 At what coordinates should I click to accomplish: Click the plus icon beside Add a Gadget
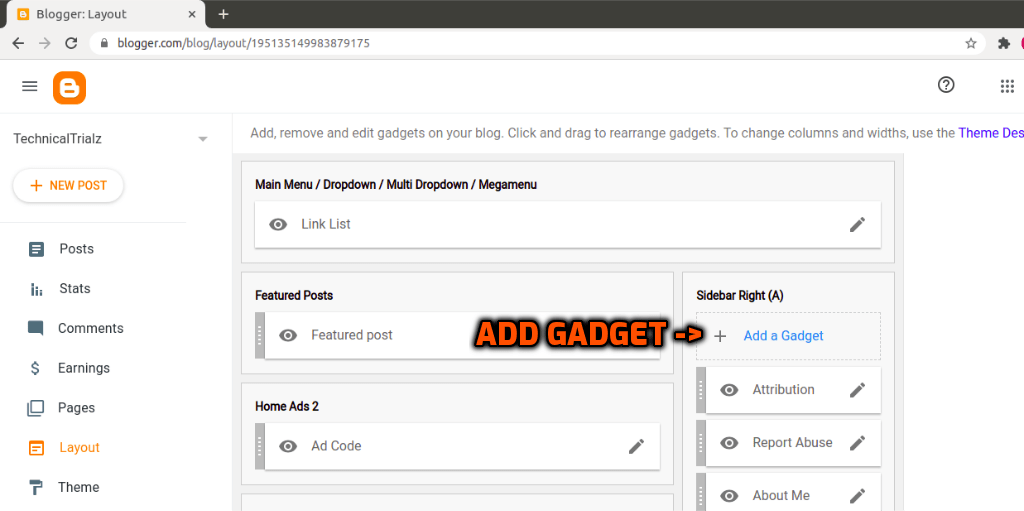point(720,337)
